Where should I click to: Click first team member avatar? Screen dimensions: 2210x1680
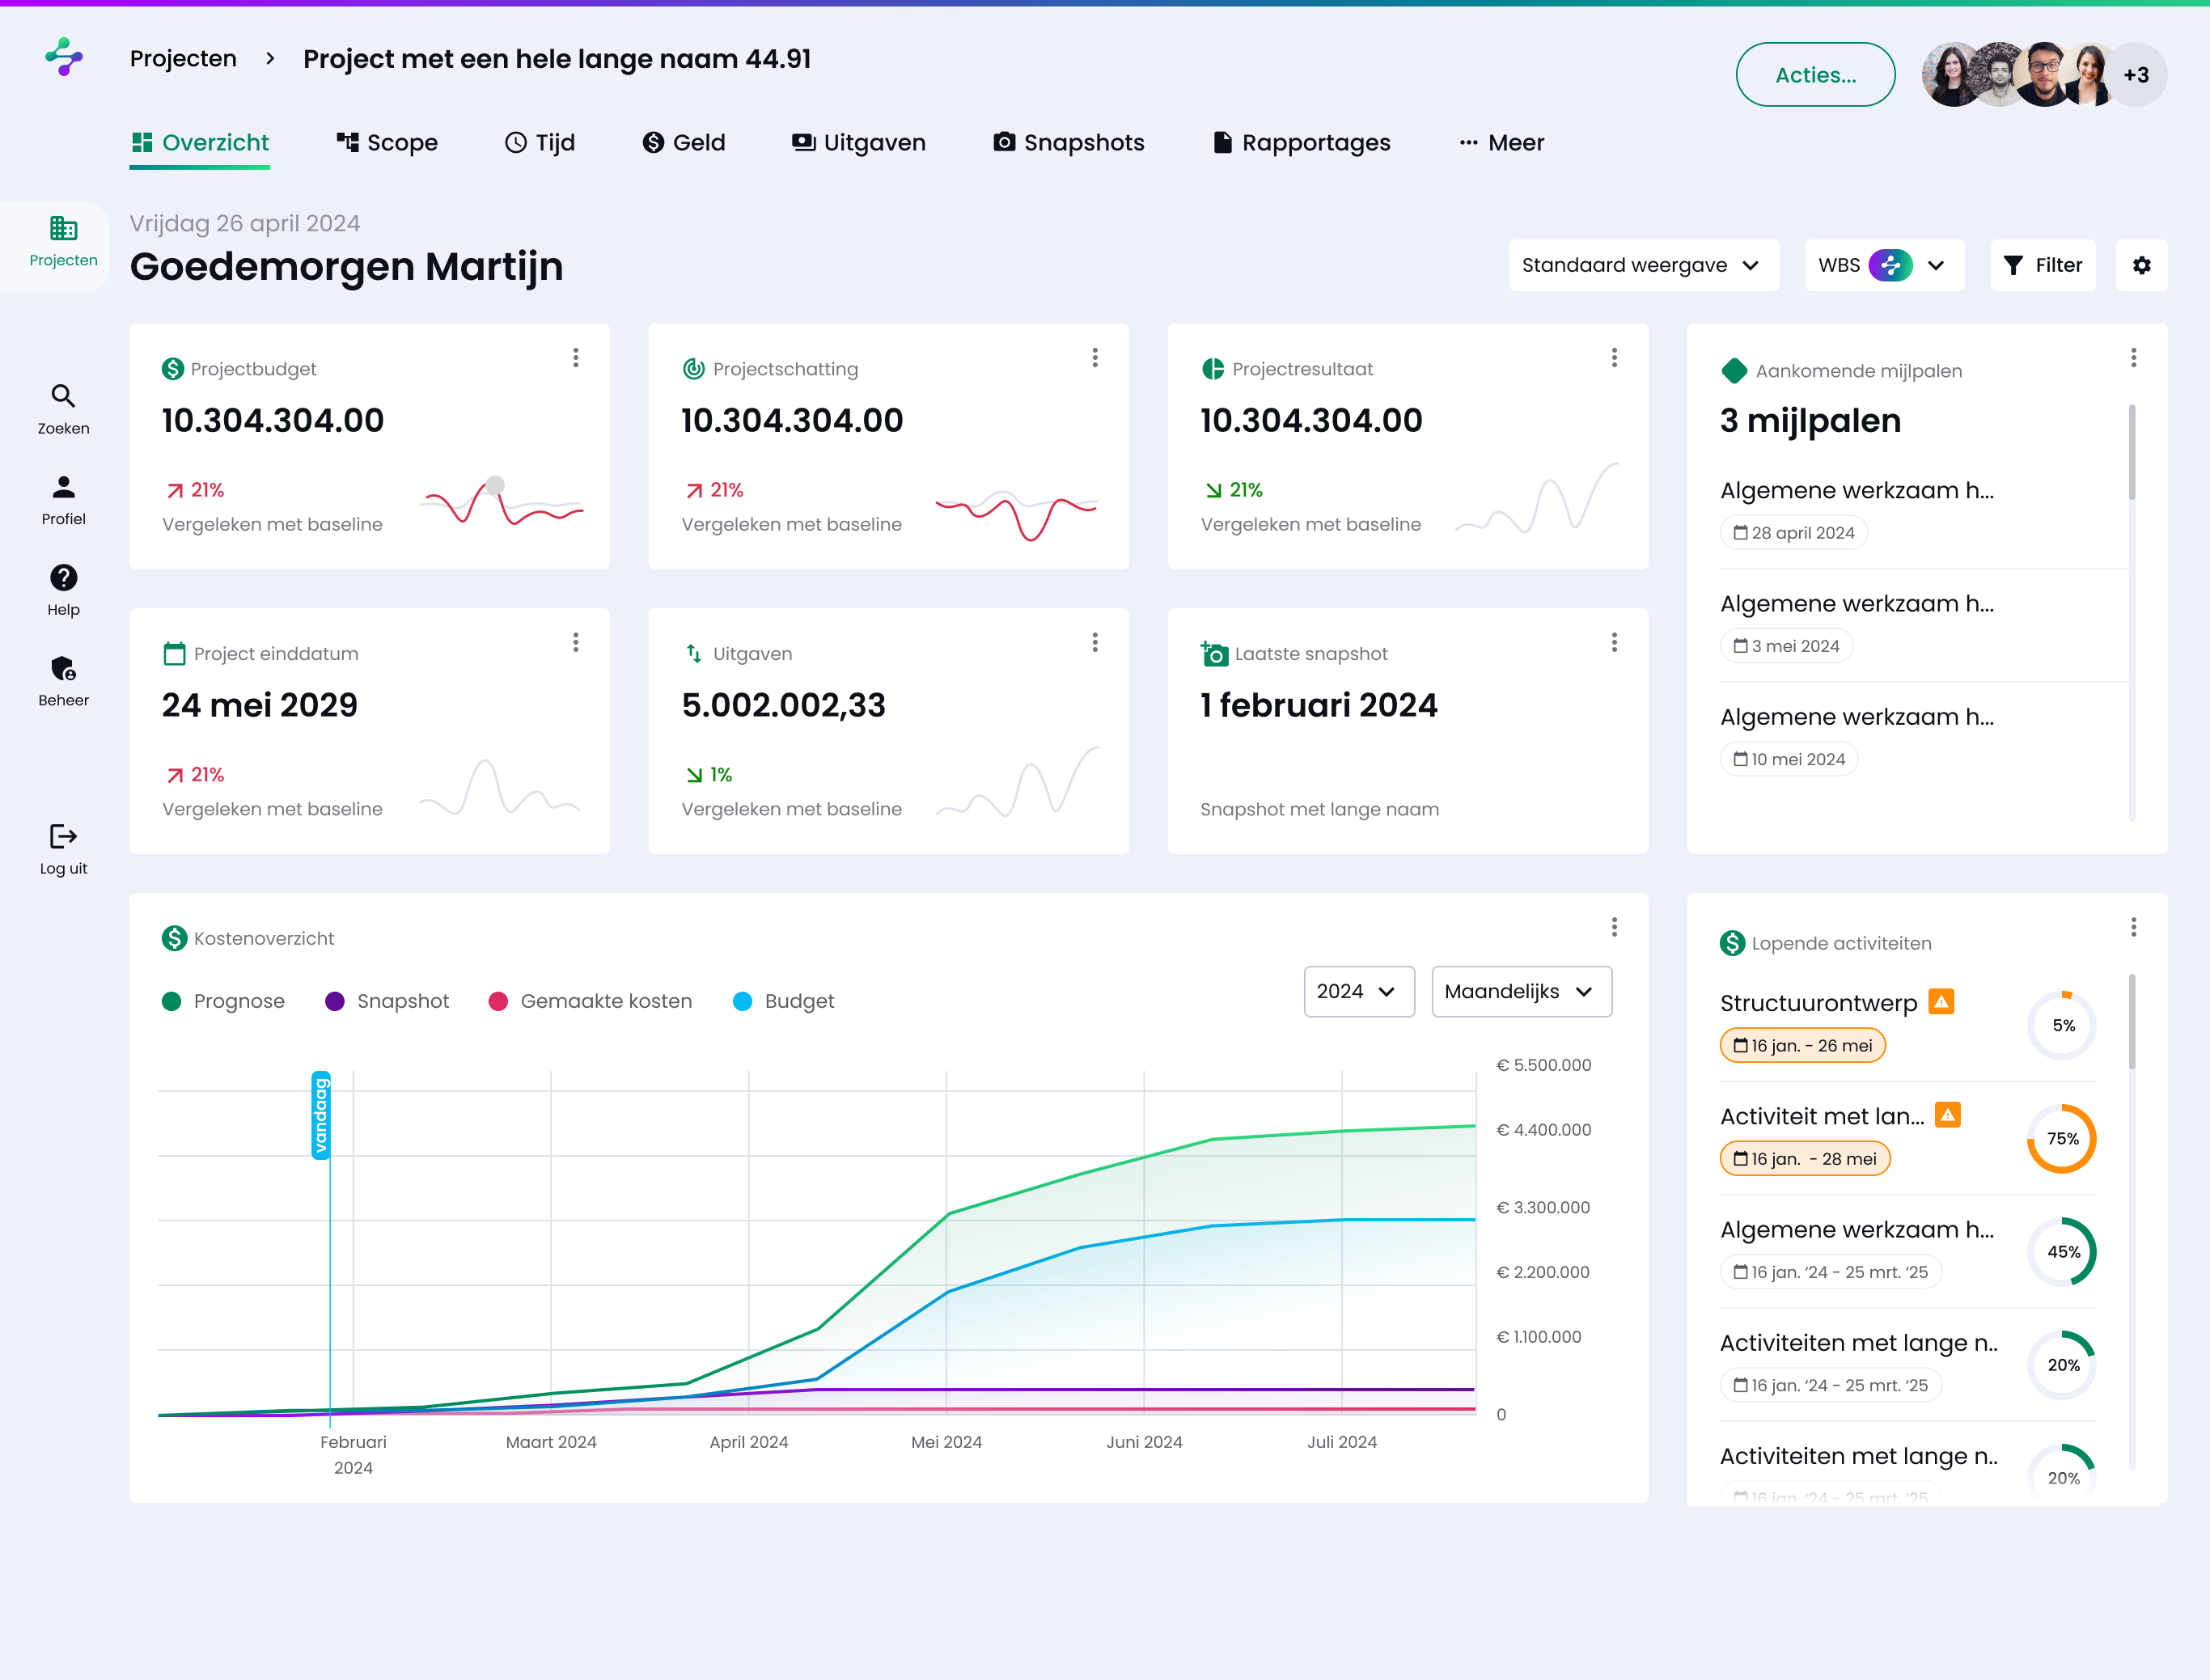1951,75
